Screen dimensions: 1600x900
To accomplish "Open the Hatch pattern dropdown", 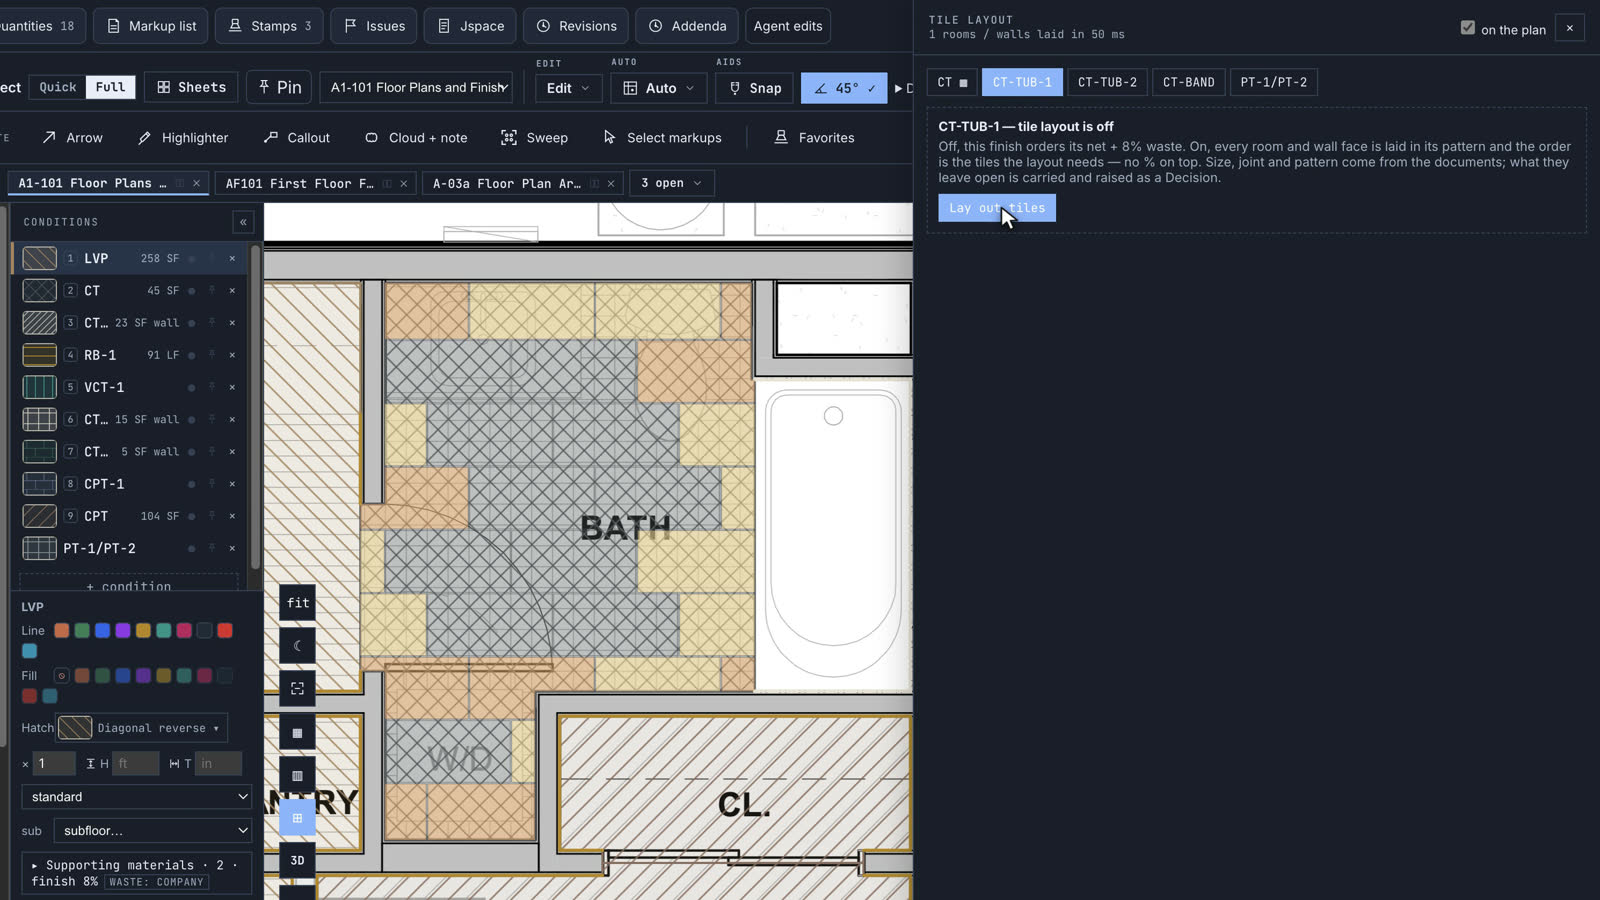I will tap(142, 728).
